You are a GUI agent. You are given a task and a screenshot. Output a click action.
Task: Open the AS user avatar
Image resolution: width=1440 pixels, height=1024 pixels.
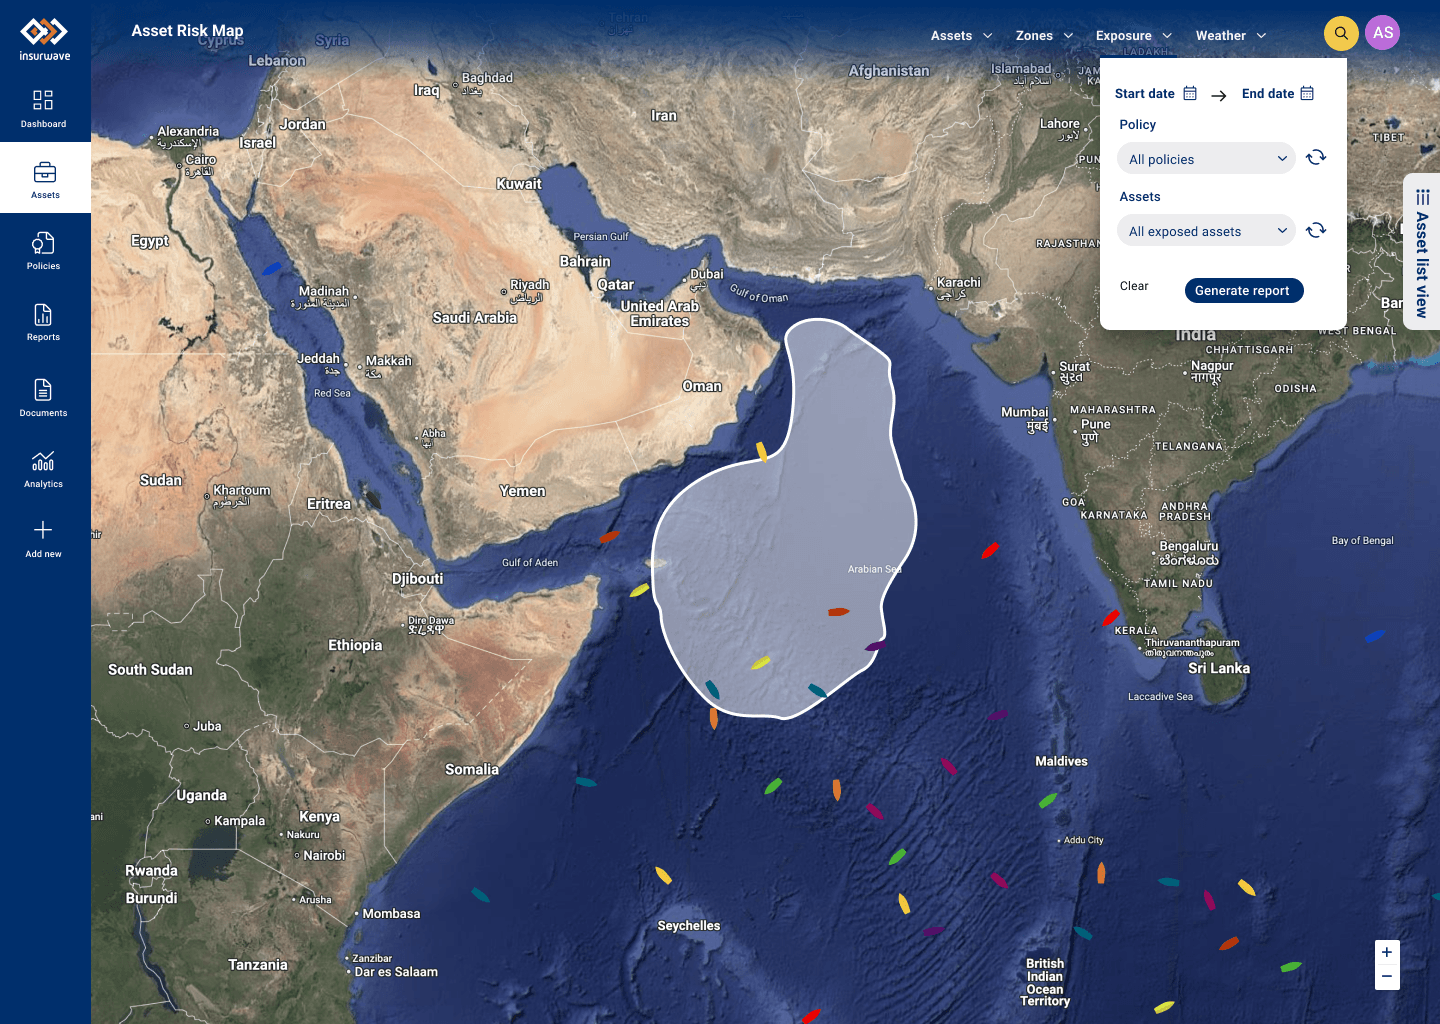(x=1383, y=33)
